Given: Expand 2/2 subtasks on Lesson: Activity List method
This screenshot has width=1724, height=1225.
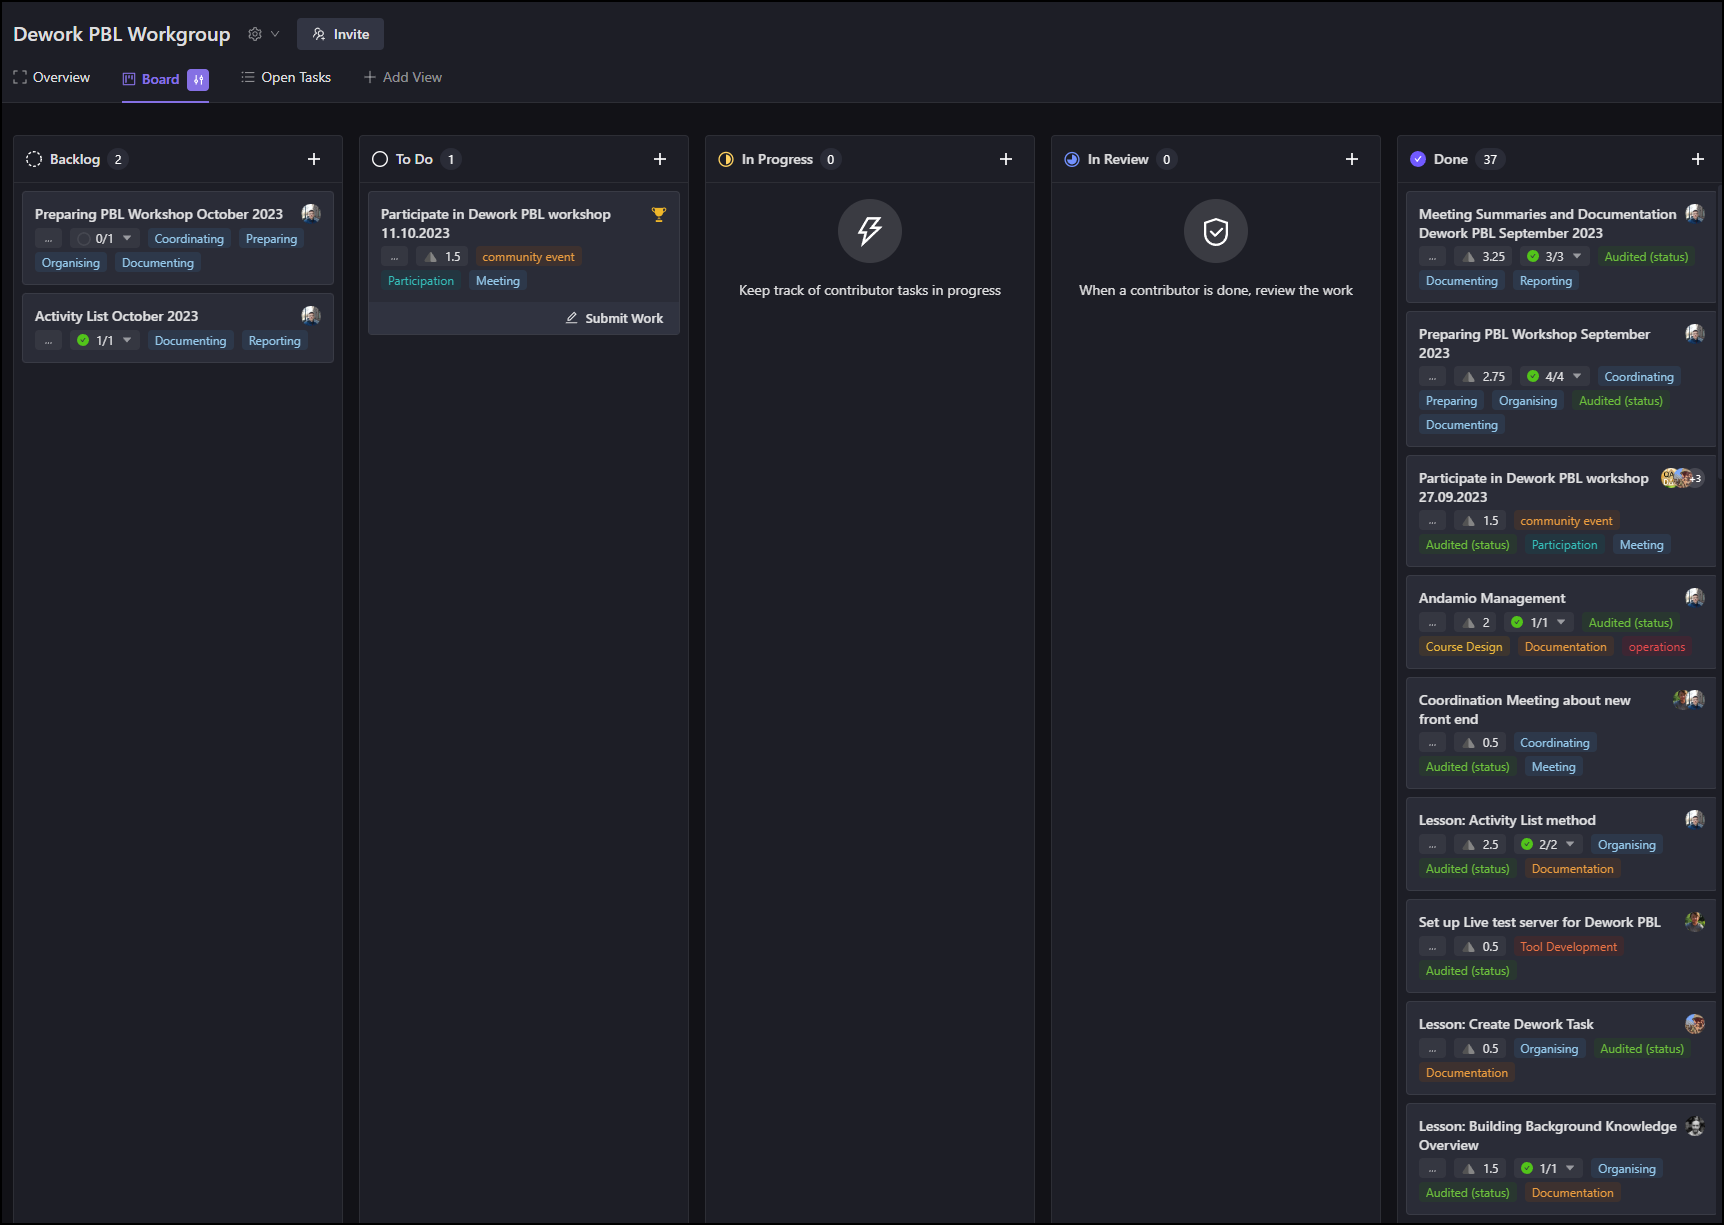Looking at the screenshot, I should click(1548, 845).
